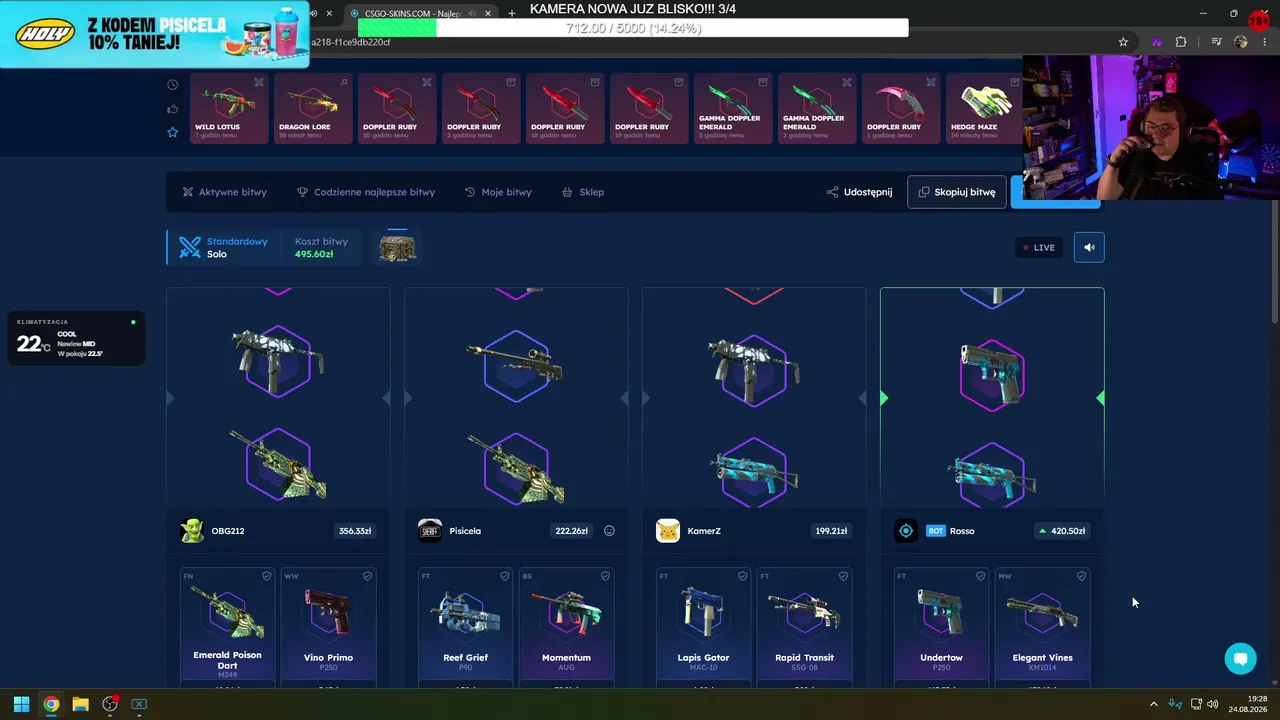The image size is (1280, 720).
Task: Select the thumbs-up best drops icon
Action: (172, 109)
